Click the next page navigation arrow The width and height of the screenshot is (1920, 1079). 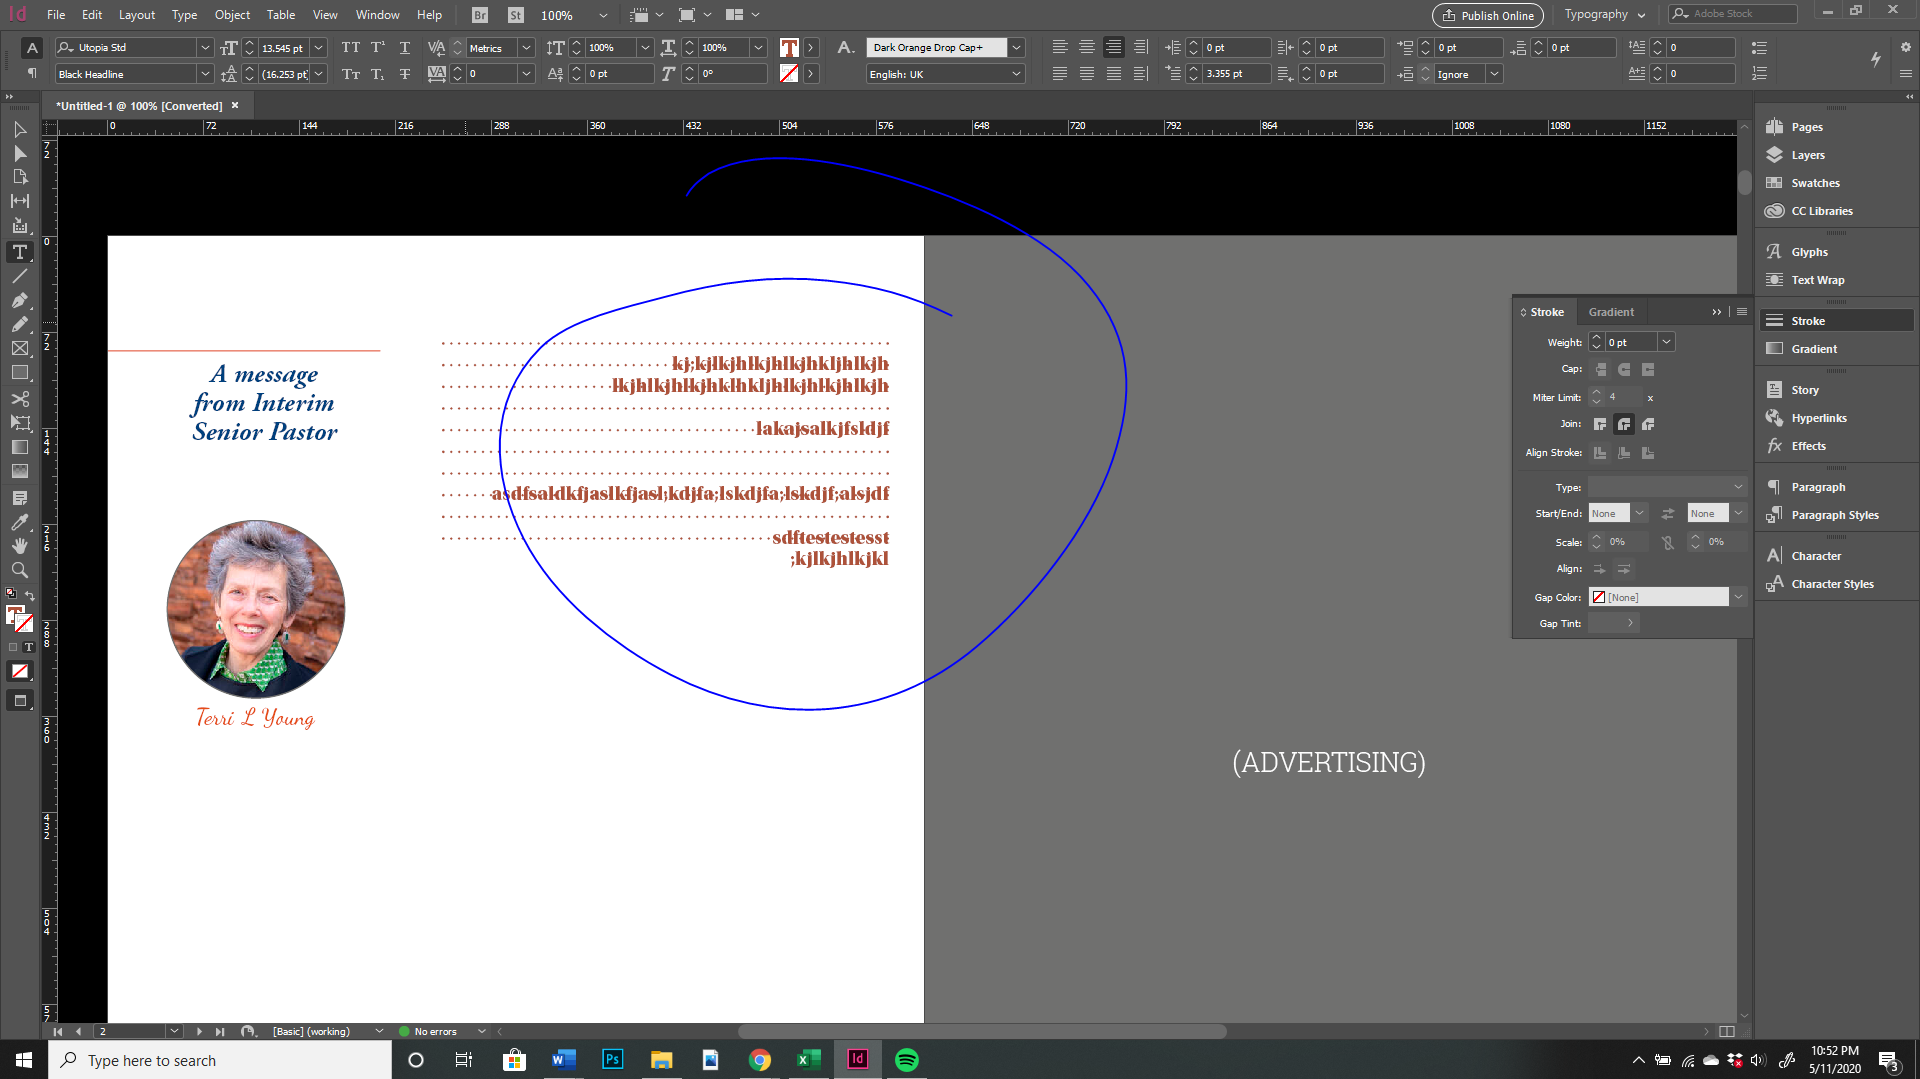[x=199, y=1031]
